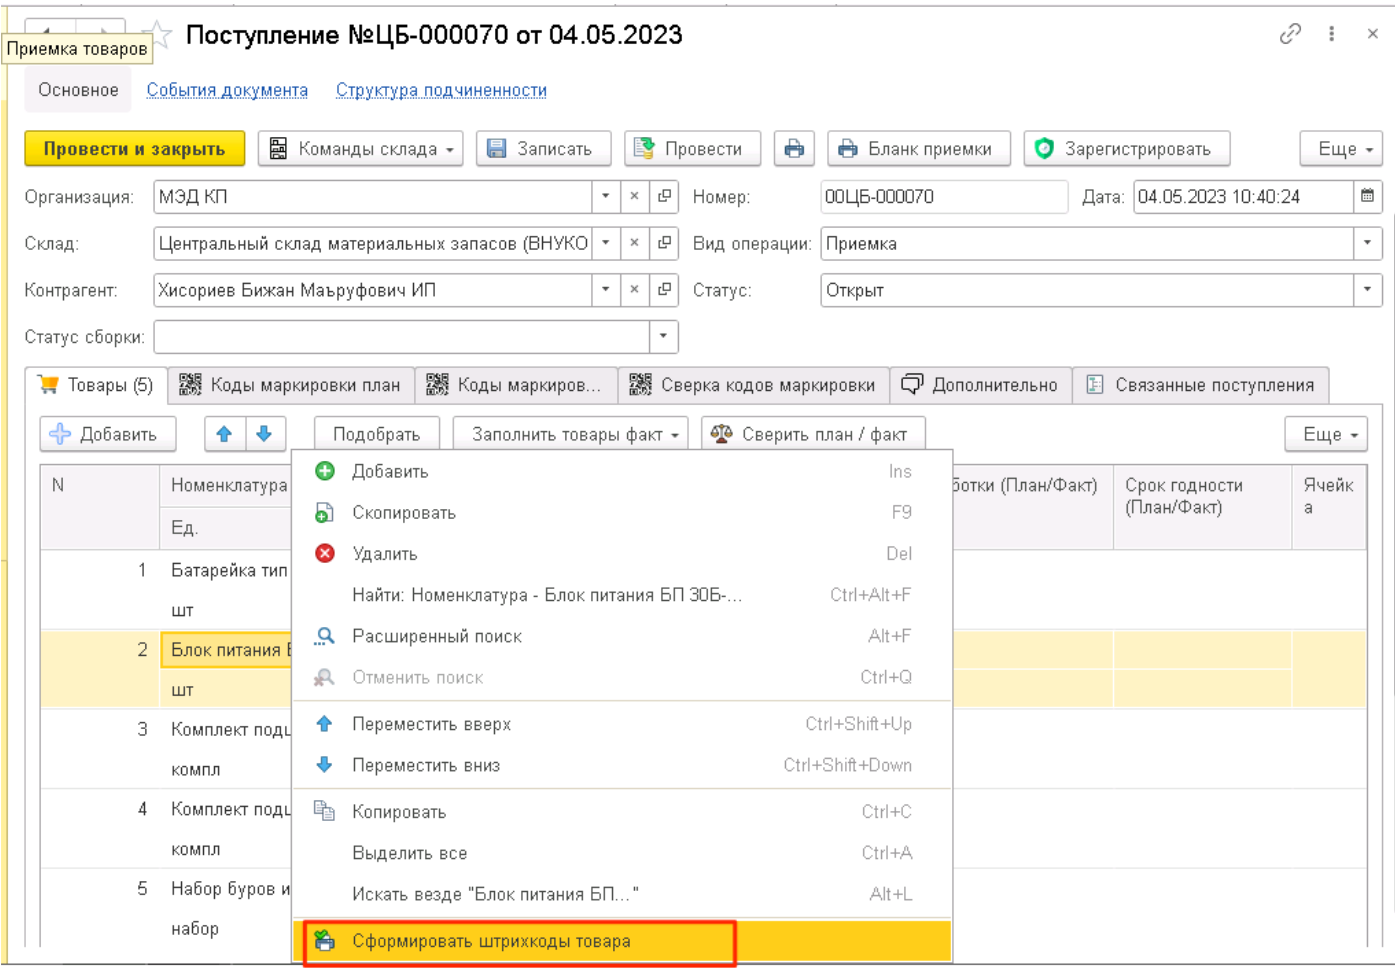The height and width of the screenshot is (968, 1395).
Task: Switch to the Дополнительно tab
Action: point(981,385)
